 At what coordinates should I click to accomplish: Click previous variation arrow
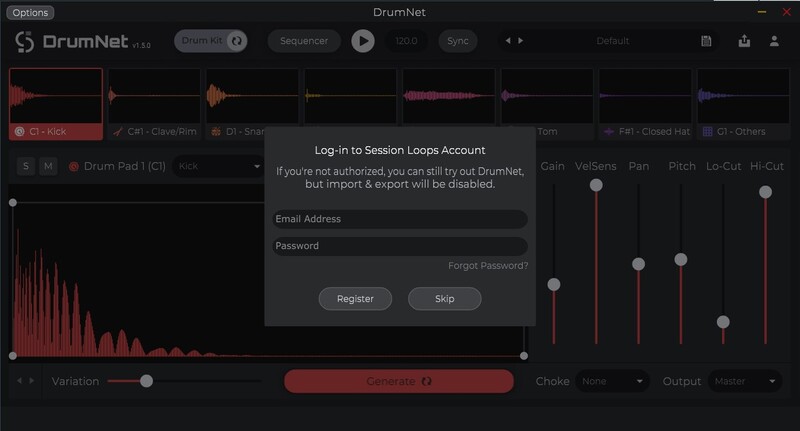click(x=19, y=381)
